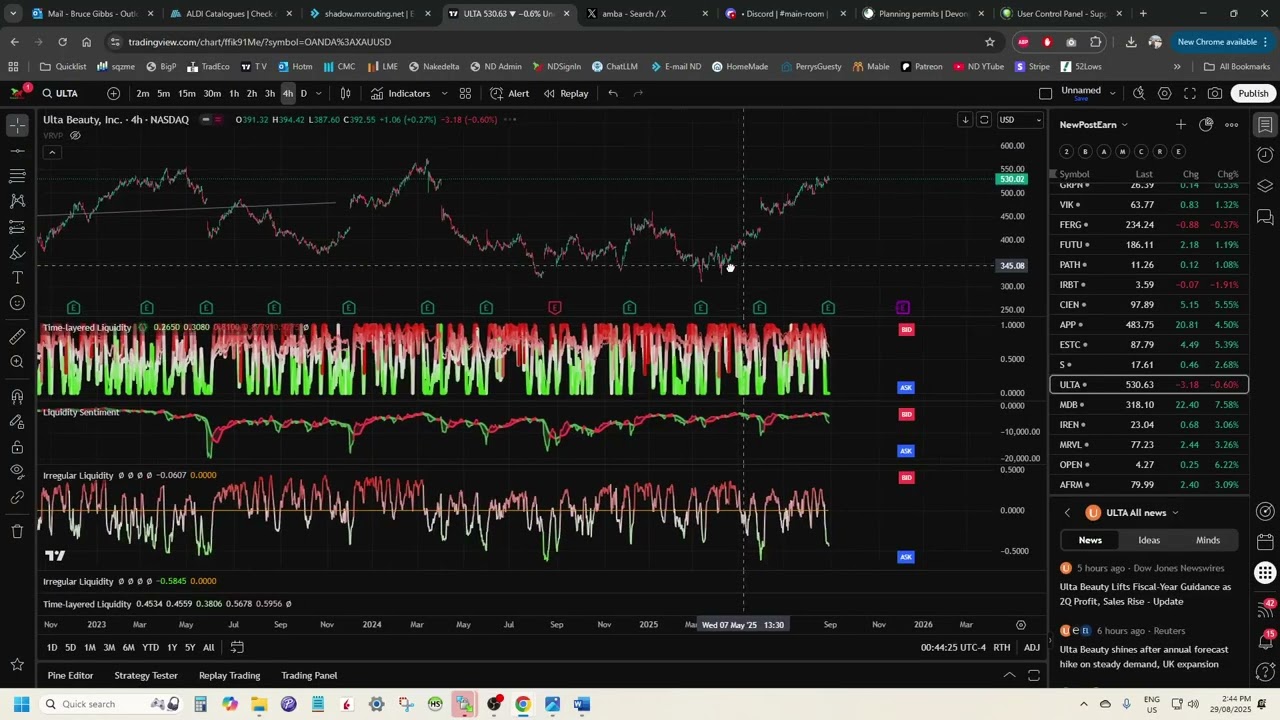1280x720 pixels.
Task: Open the chats panel in right sidebar
Action: tap(1265, 217)
